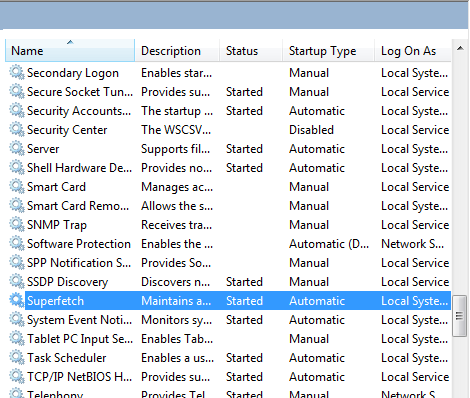Click 'Manual' startup type of Smart Card
Screen dimensions: 470x398
[x=309, y=187]
